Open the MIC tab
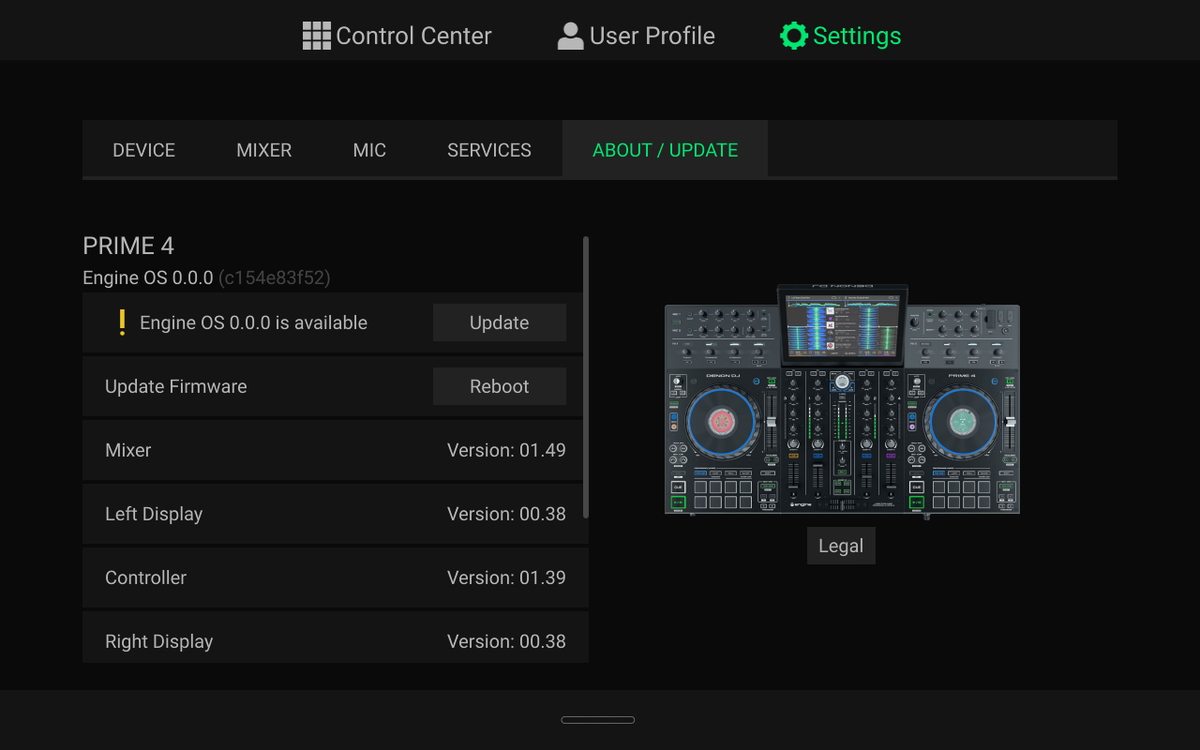 [x=369, y=150]
